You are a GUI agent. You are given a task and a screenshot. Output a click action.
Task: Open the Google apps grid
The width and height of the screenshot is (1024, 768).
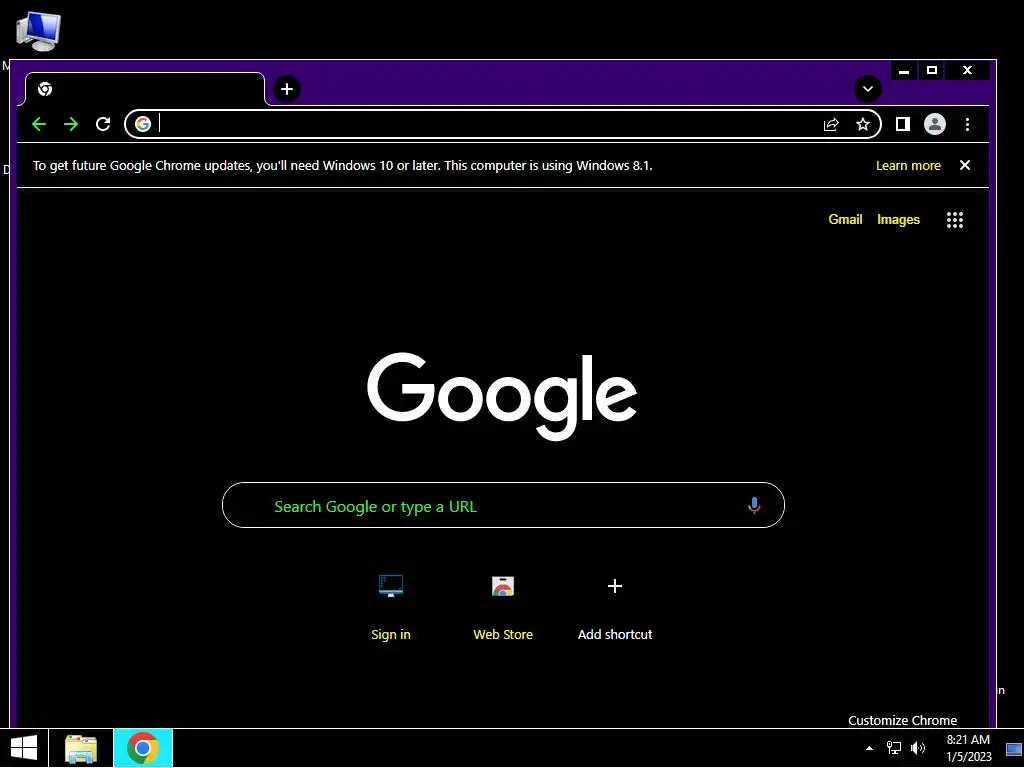tap(955, 219)
